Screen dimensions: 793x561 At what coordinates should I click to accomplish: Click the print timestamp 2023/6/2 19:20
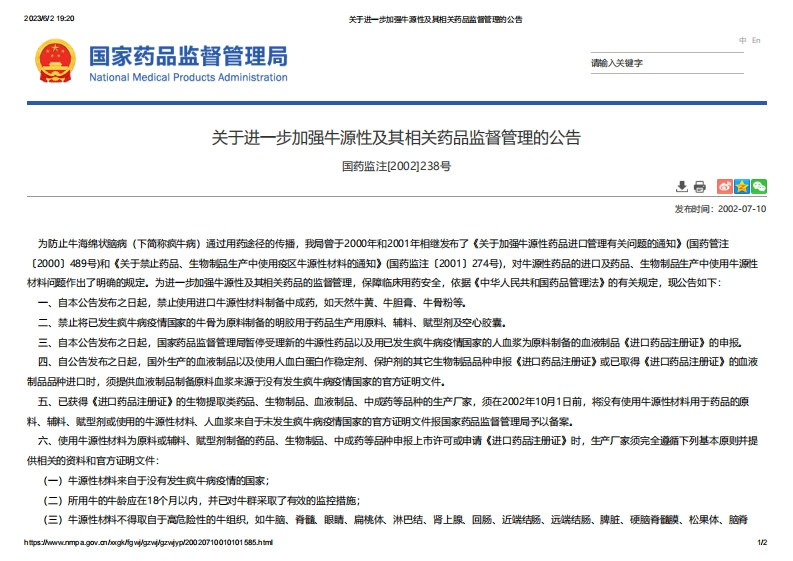pos(50,19)
